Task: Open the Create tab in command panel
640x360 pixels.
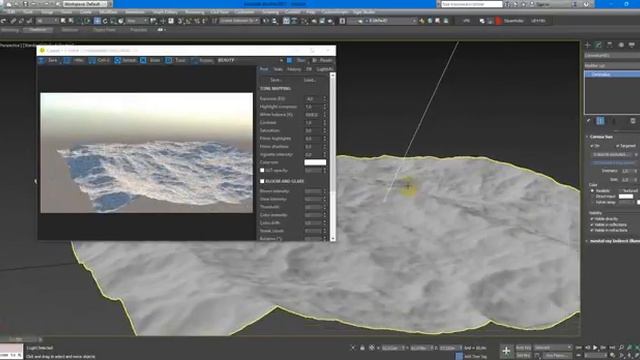Action: [x=588, y=44]
